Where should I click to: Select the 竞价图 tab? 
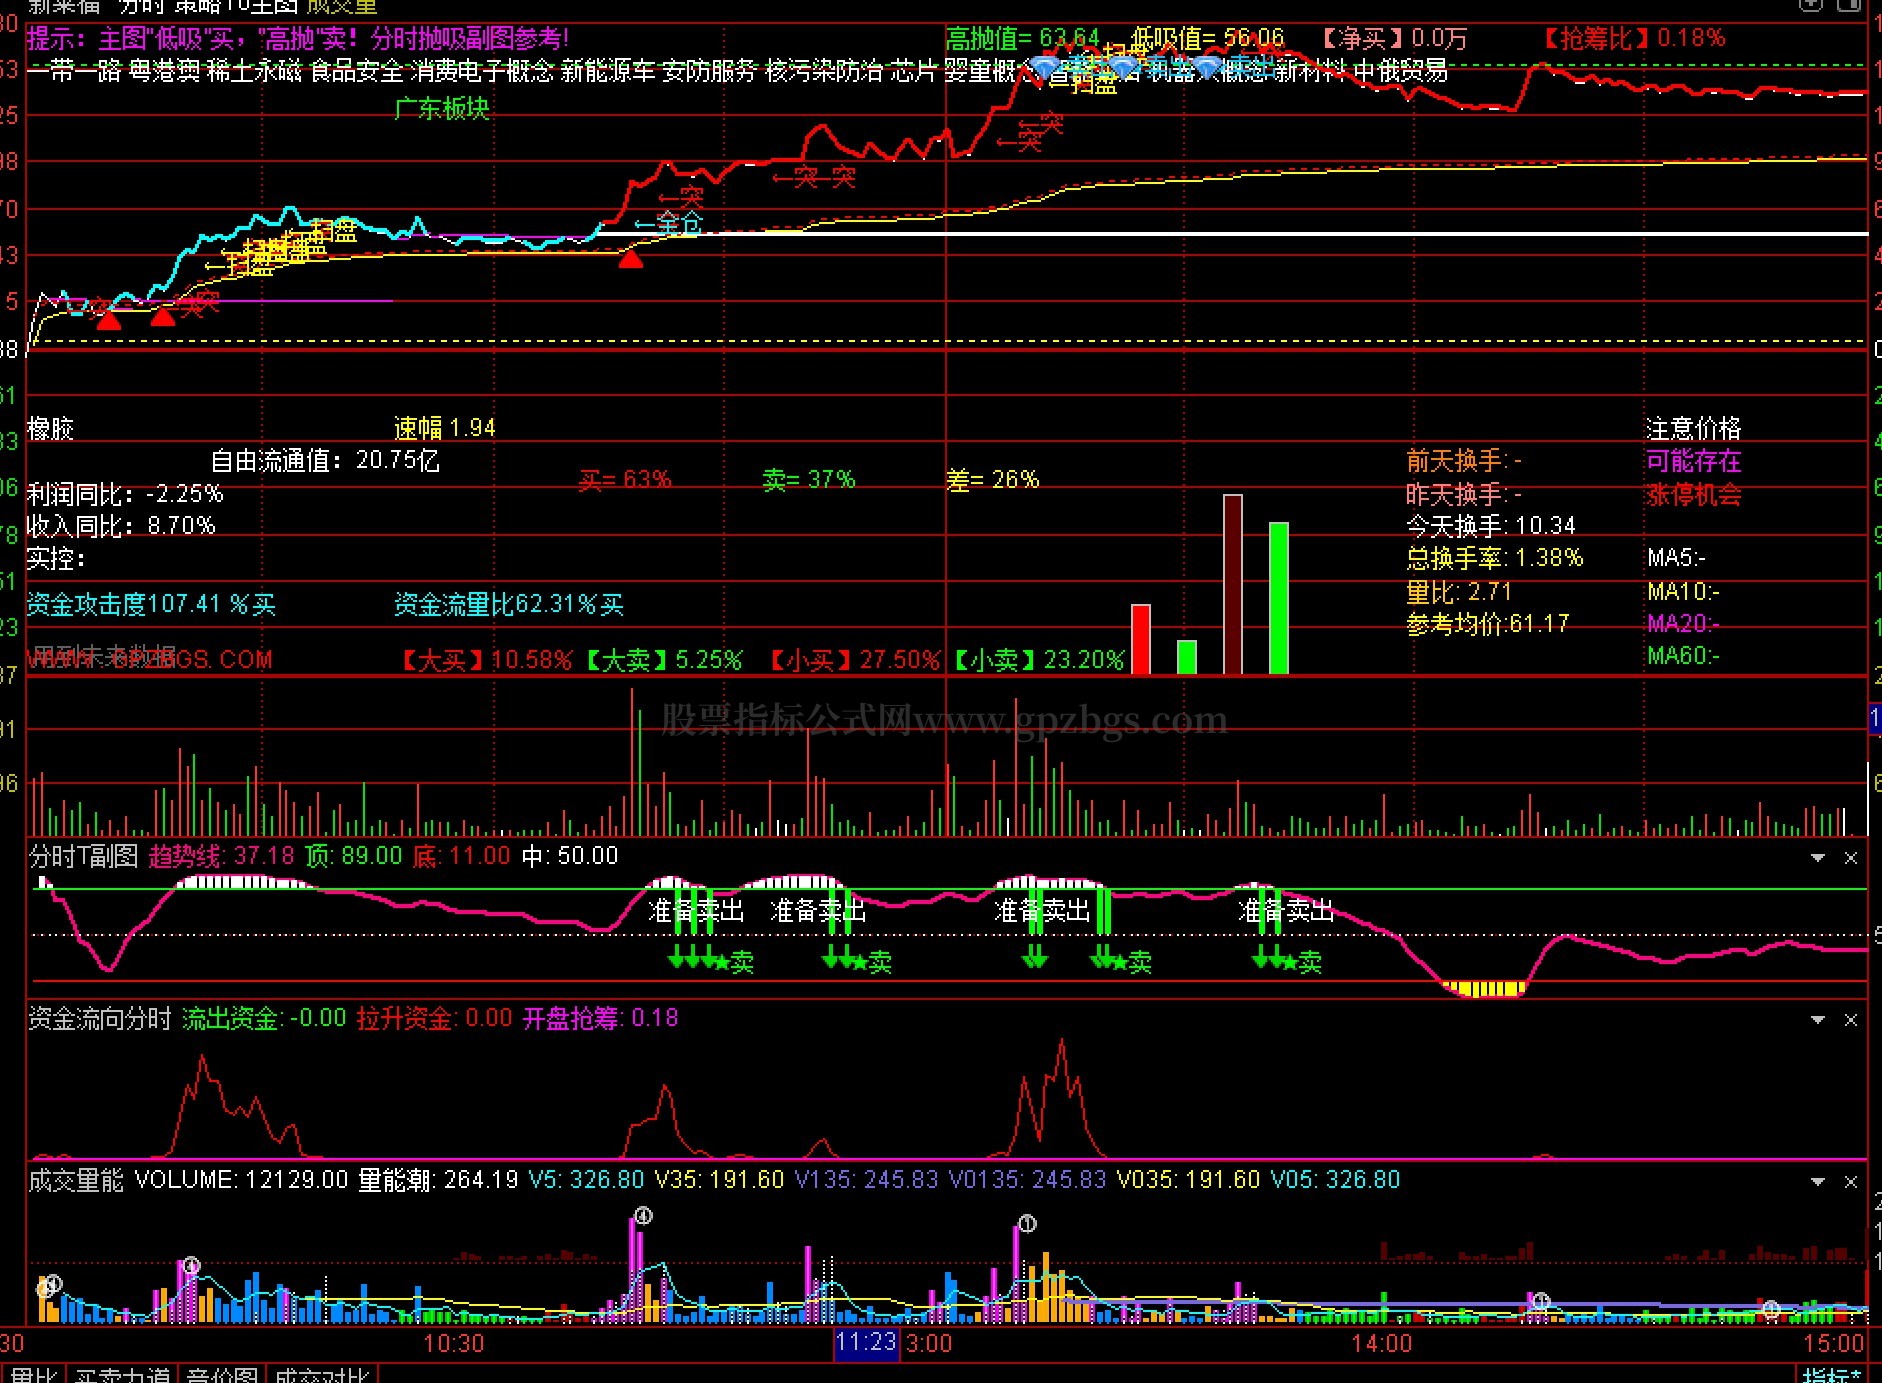(x=222, y=1374)
